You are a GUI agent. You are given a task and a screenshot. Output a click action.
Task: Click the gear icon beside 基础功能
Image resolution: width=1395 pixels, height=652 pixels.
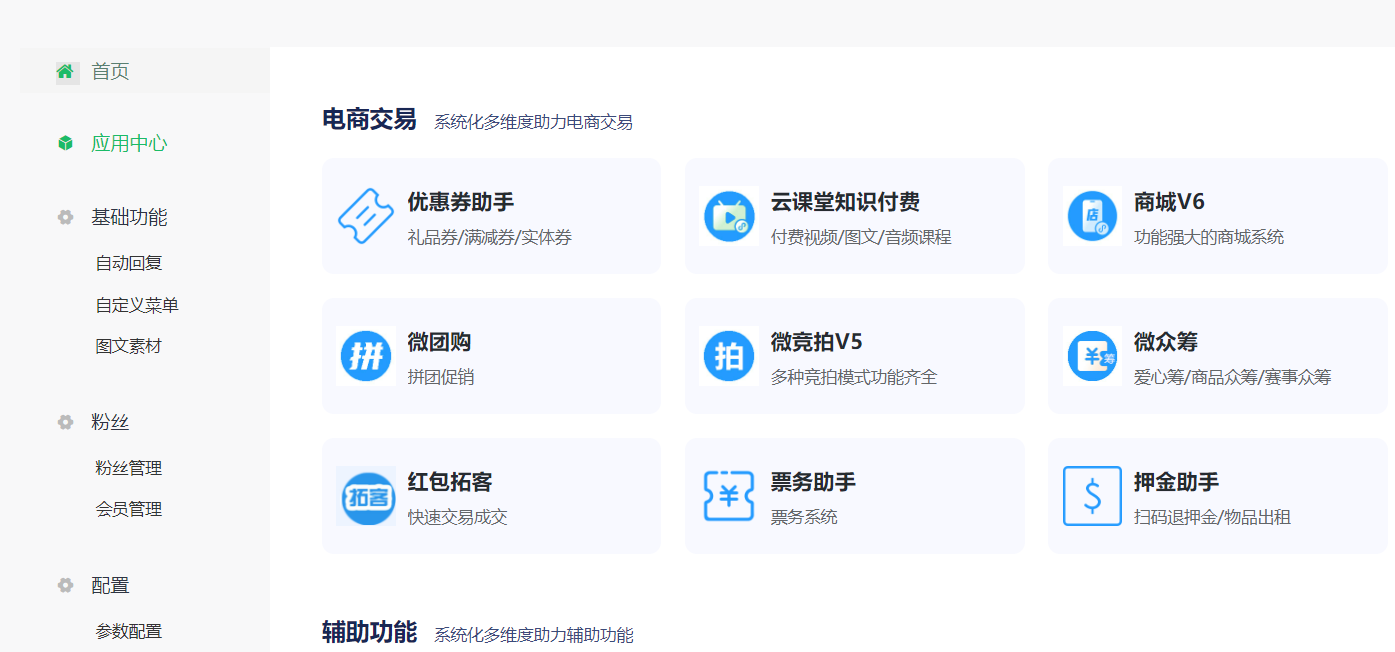pyautogui.click(x=65, y=217)
